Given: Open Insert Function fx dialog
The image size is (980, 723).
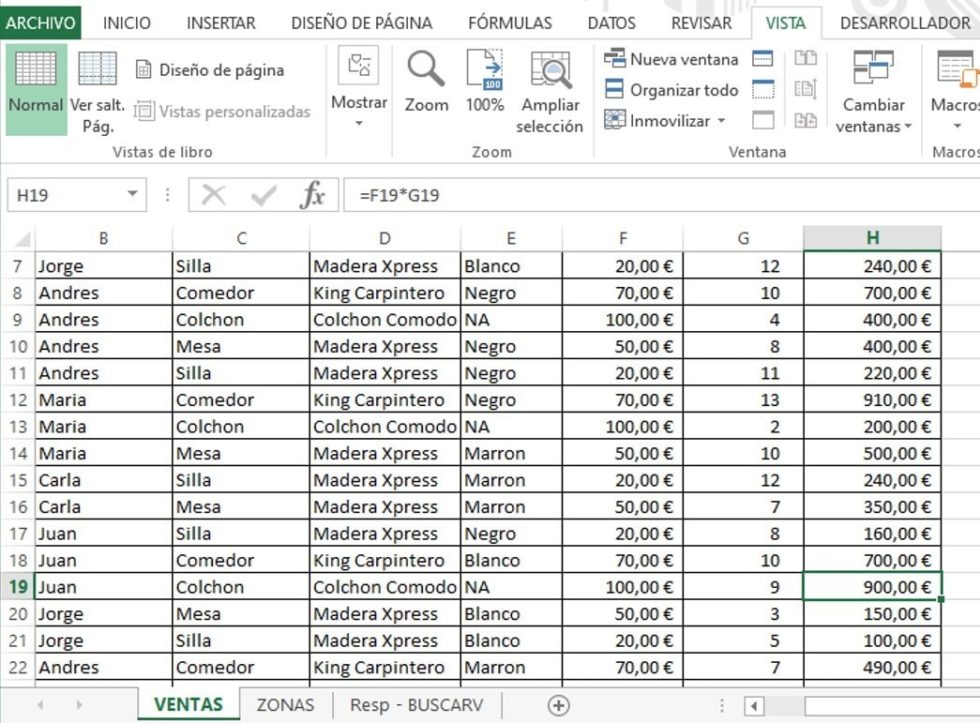Looking at the screenshot, I should pyautogui.click(x=312, y=195).
